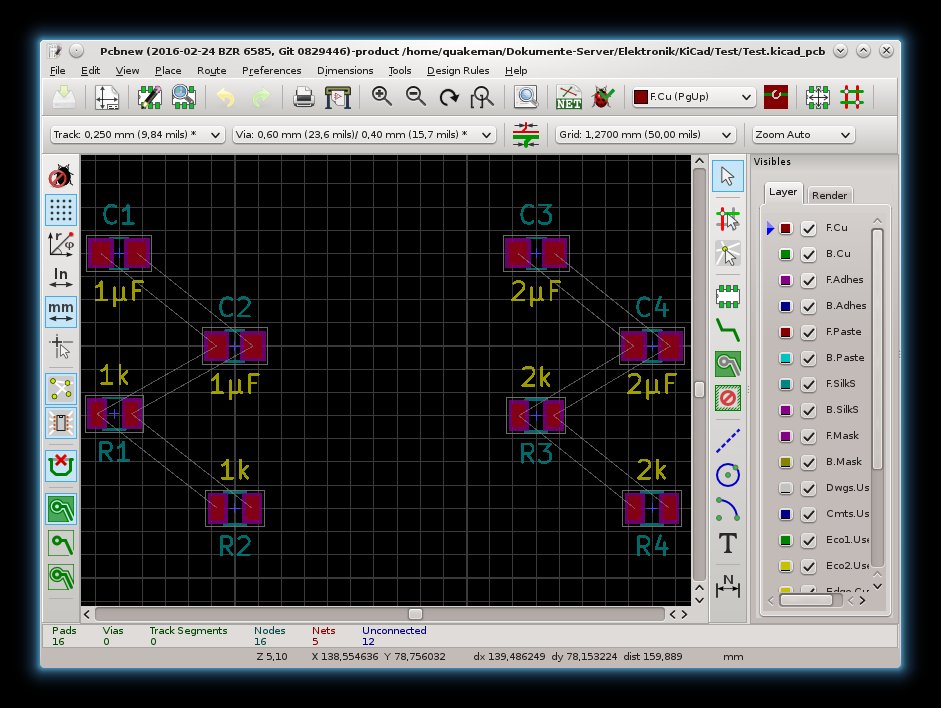Click the Zoom to fit icon
This screenshot has width=941, height=708.
(482, 97)
